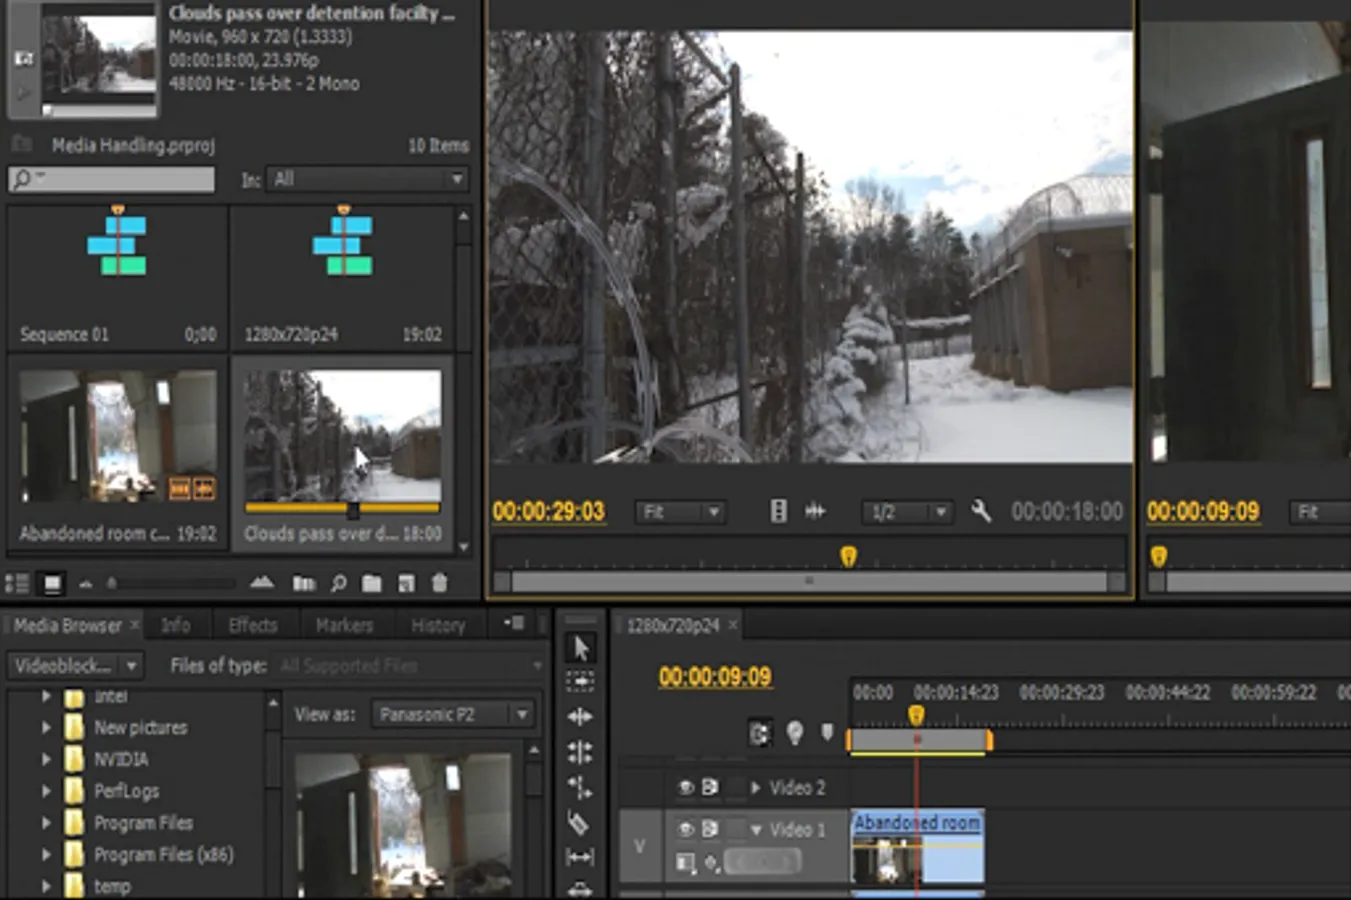Select the Abandoned room clip thumbnail in project
The height and width of the screenshot is (900, 1351).
118,437
